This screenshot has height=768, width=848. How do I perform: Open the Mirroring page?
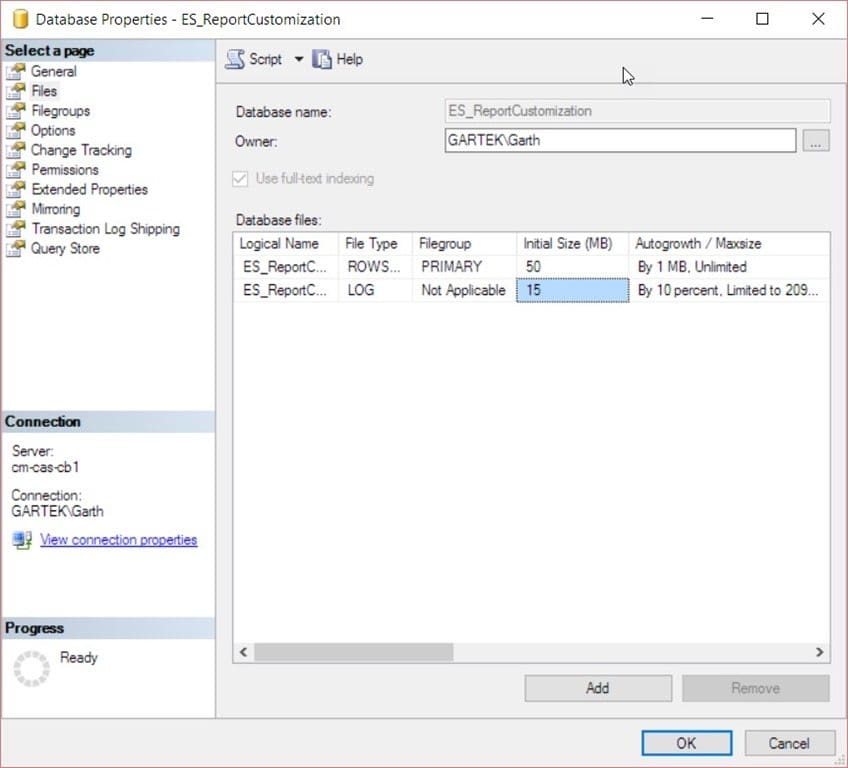[x=56, y=209]
